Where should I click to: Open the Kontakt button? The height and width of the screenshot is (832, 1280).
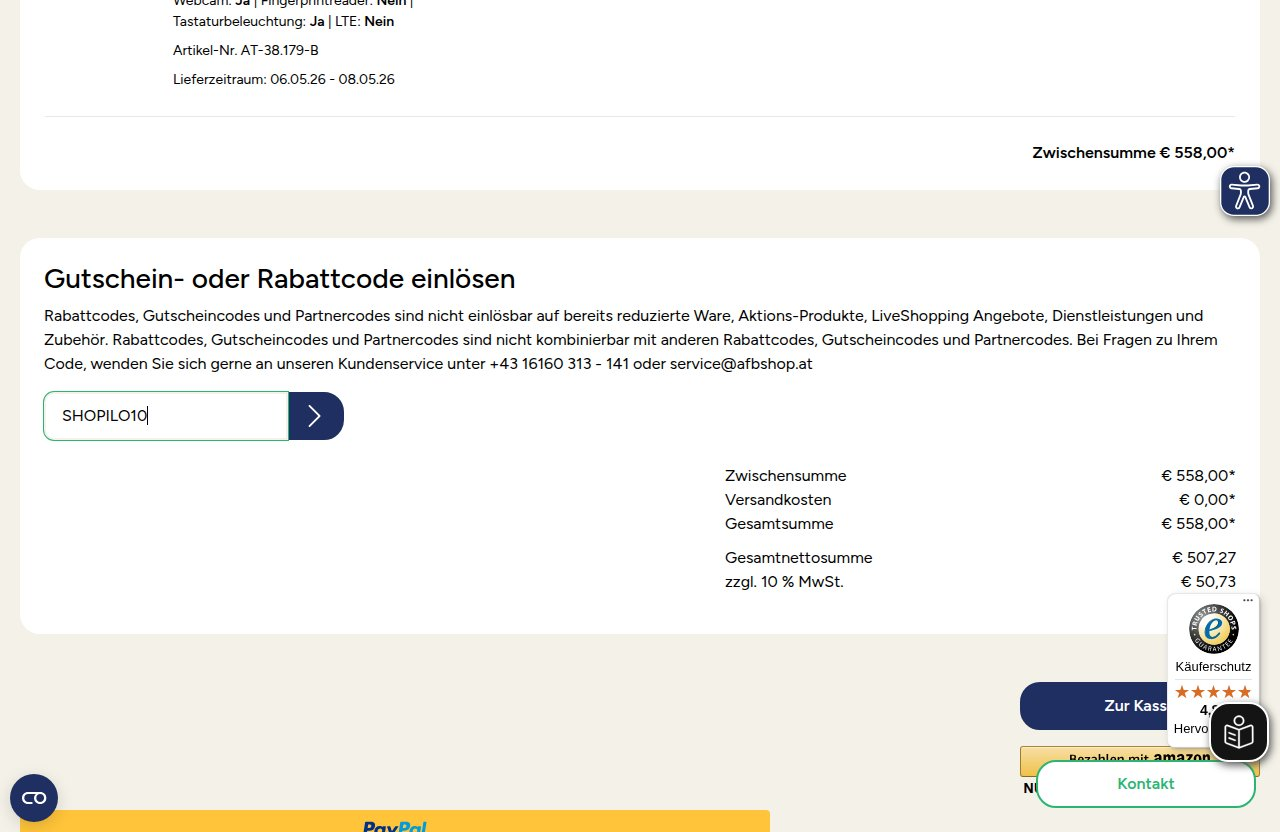(1146, 784)
